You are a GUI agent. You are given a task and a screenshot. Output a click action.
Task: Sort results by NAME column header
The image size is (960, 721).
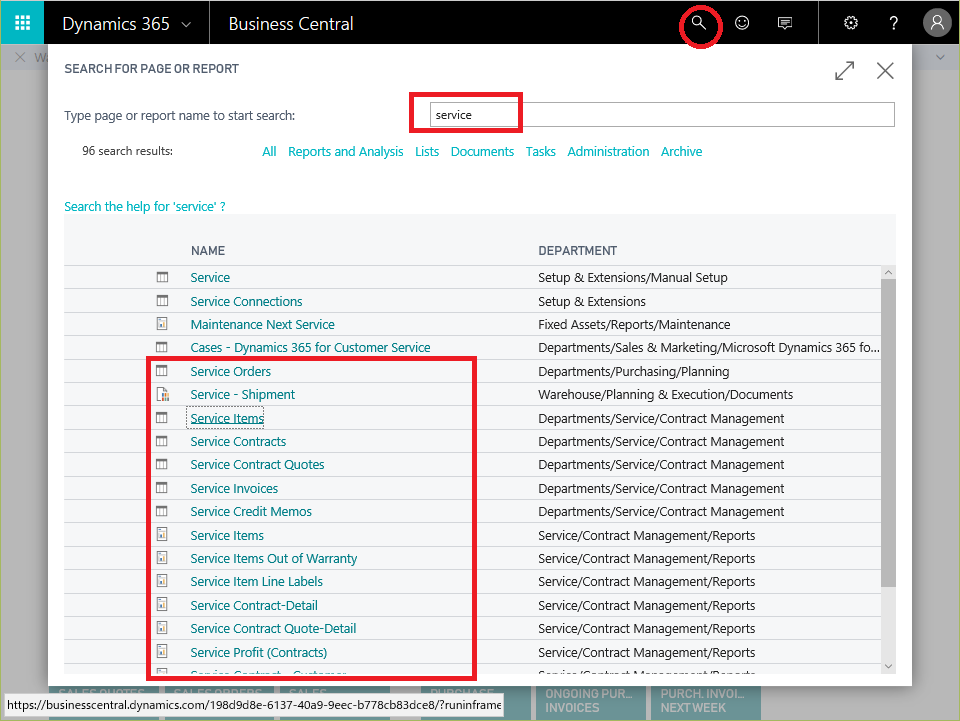click(208, 251)
